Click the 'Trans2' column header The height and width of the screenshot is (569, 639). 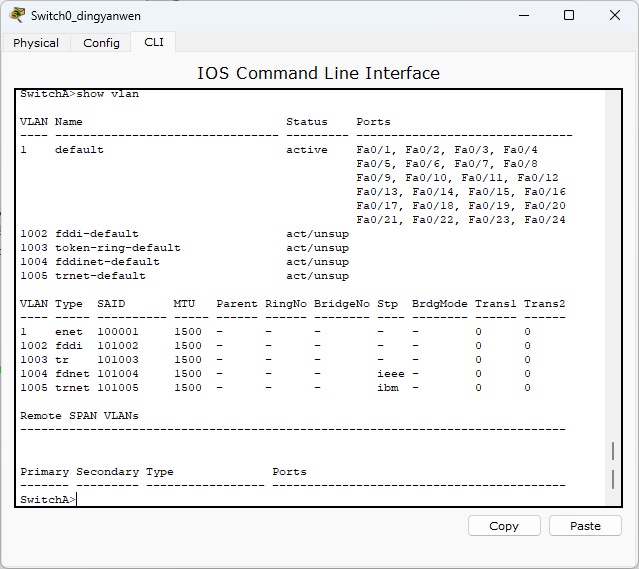tap(545, 304)
